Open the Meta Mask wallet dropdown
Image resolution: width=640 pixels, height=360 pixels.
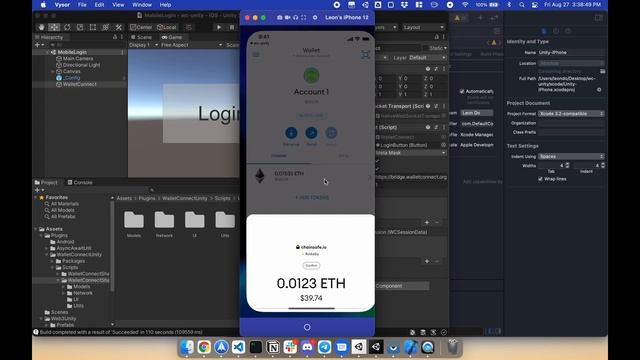pos(411,153)
